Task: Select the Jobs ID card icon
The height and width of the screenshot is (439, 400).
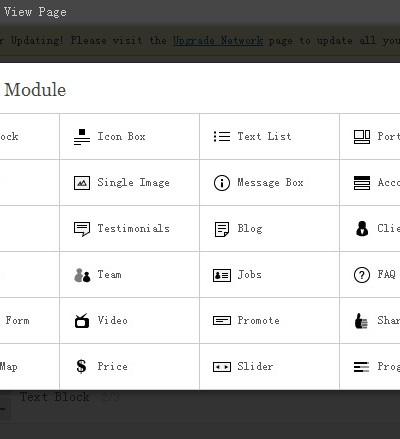Action: (x=222, y=275)
